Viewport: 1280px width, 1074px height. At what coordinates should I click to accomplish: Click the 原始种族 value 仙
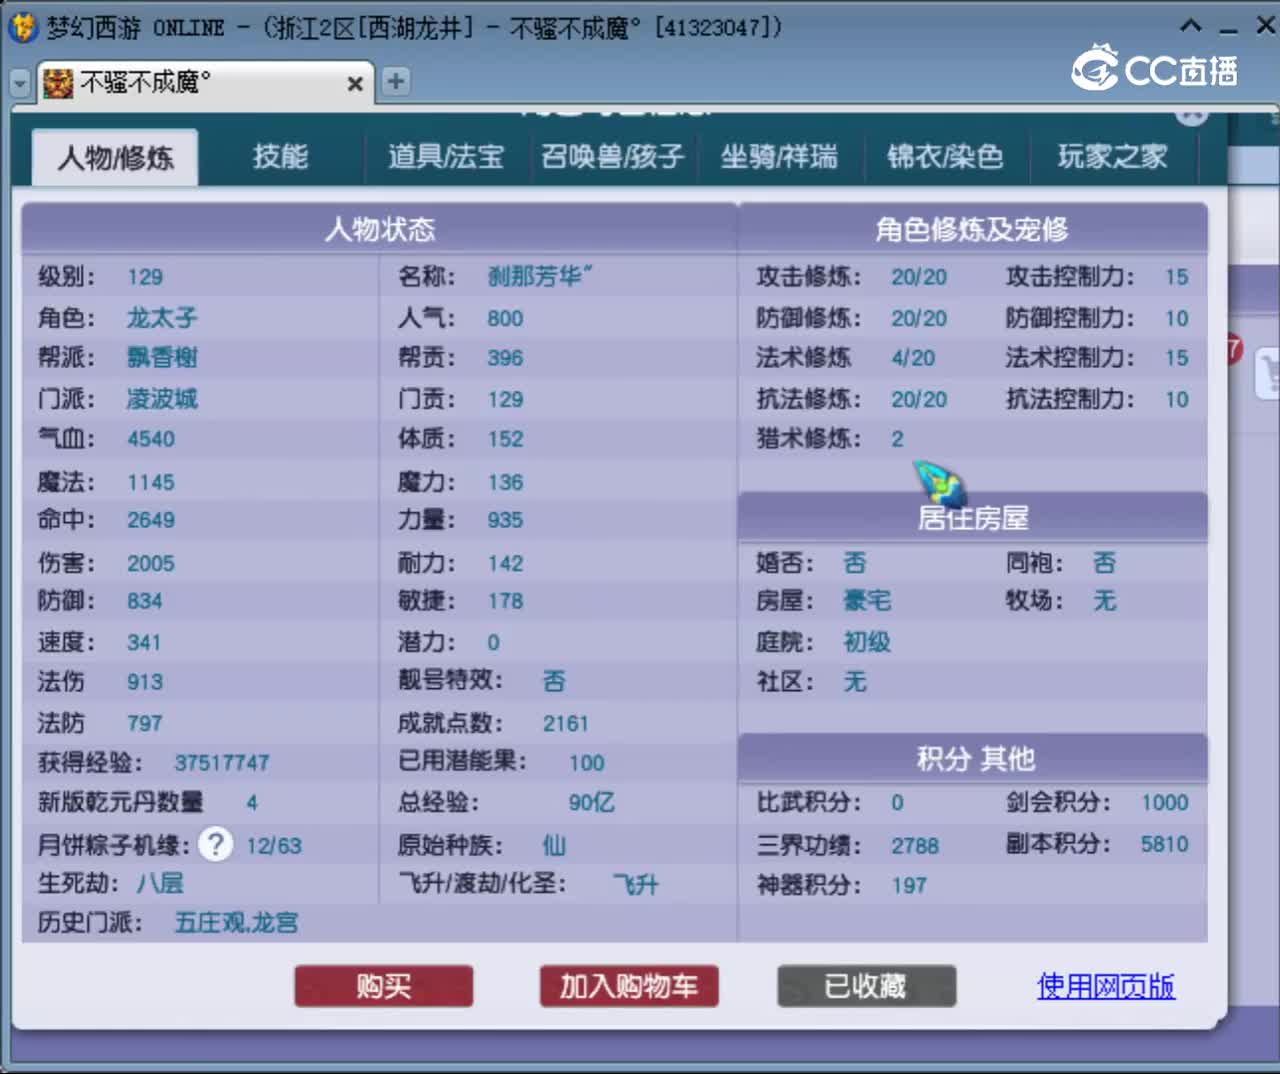554,846
